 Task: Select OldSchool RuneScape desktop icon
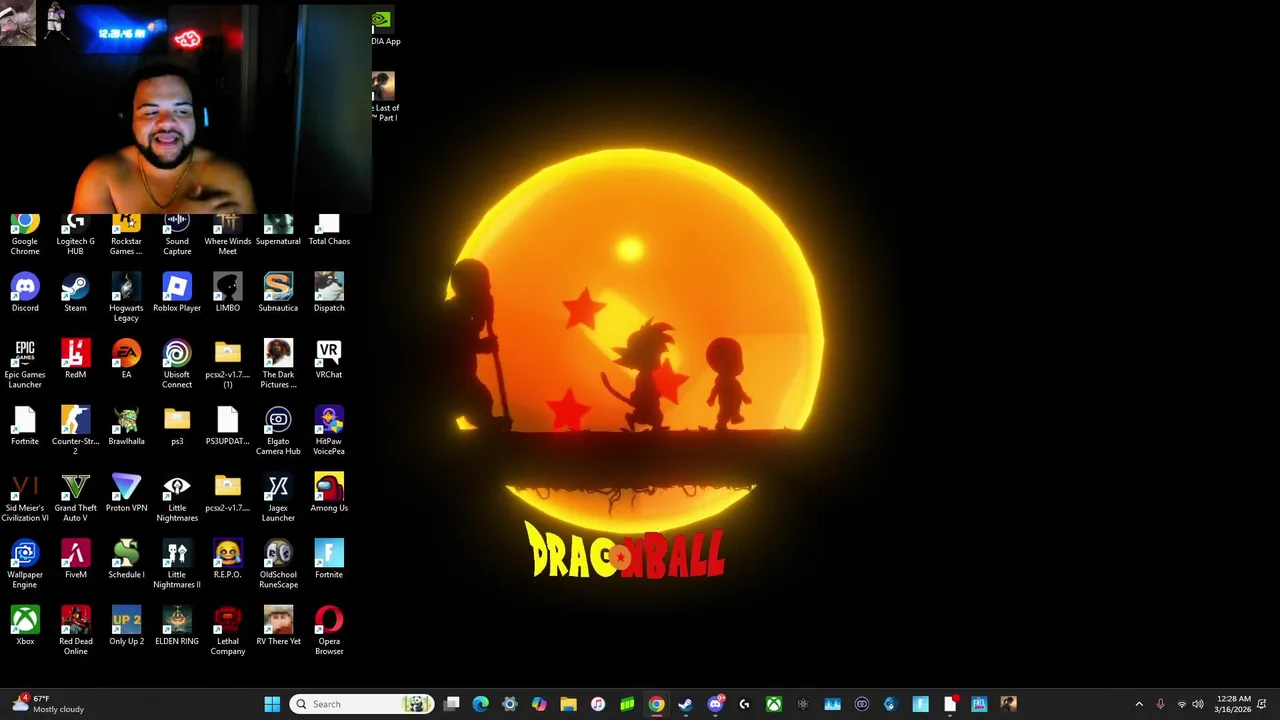pyautogui.click(x=278, y=564)
